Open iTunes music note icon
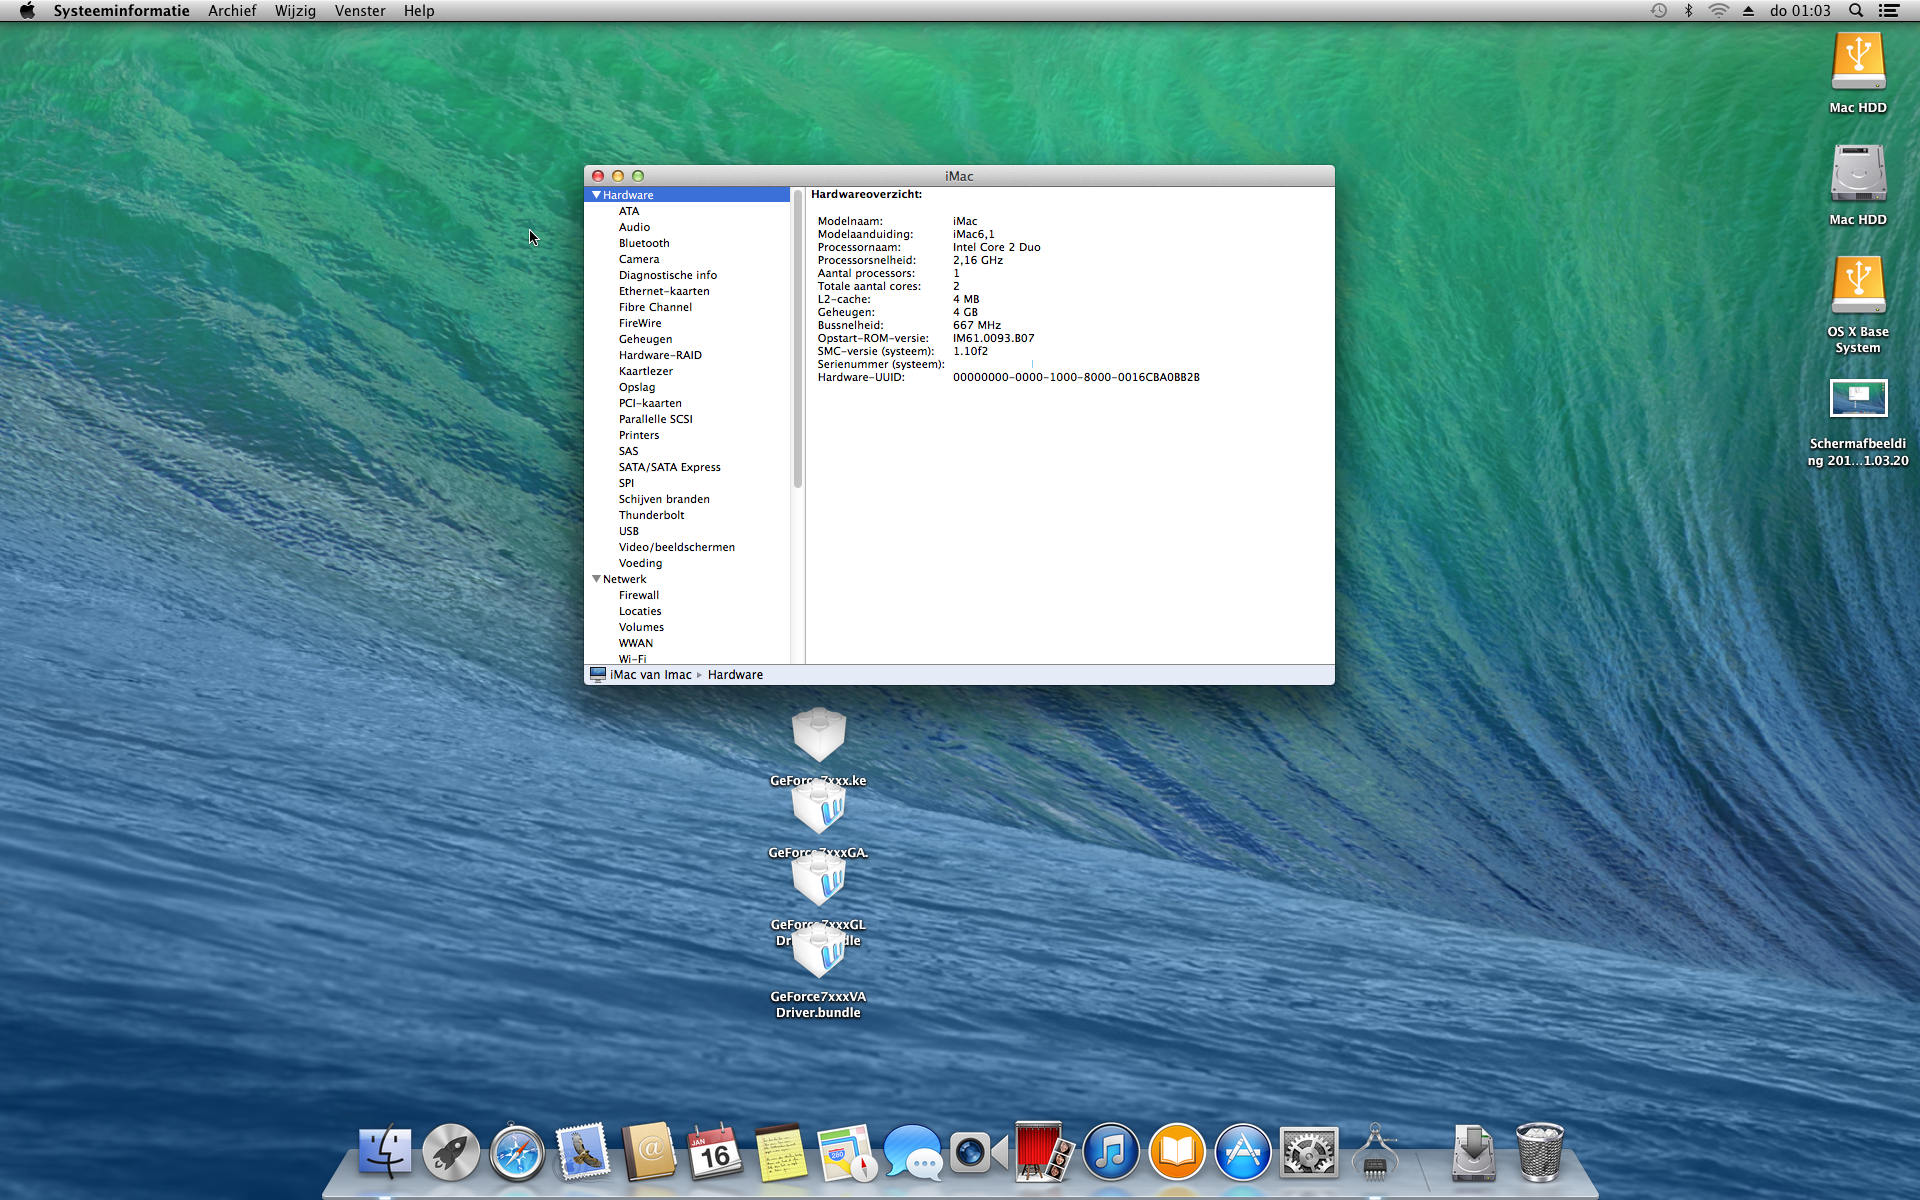The image size is (1920, 1200). click(1111, 1153)
